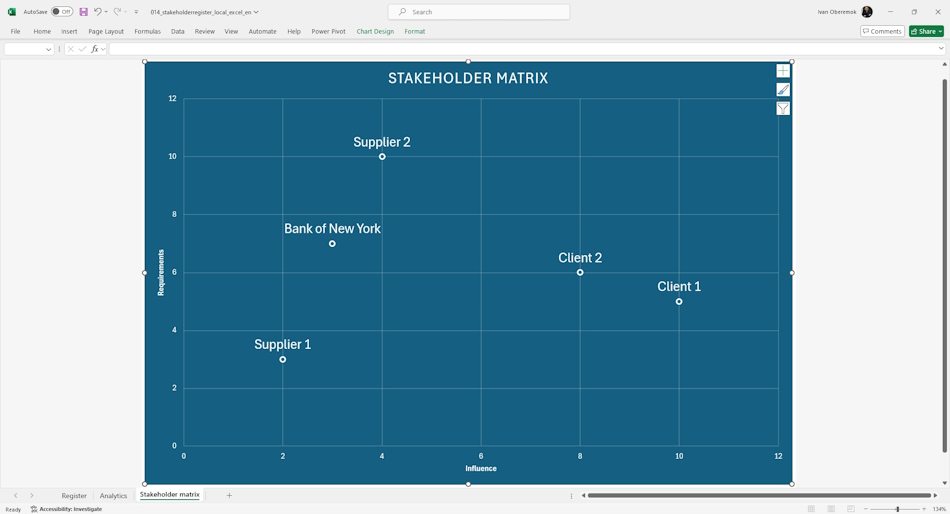Click the Save icon in title bar
This screenshot has width=950, height=514.
(84, 12)
